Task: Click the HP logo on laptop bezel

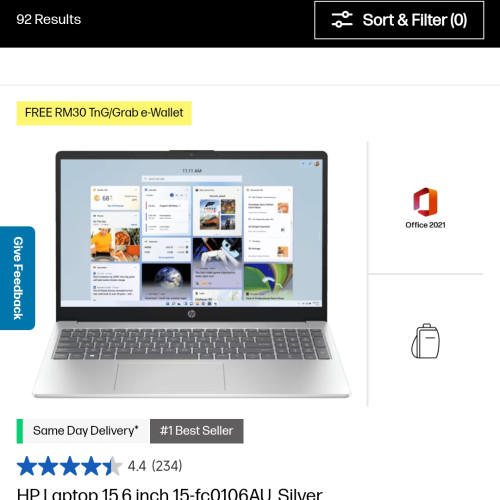Action: (x=191, y=314)
